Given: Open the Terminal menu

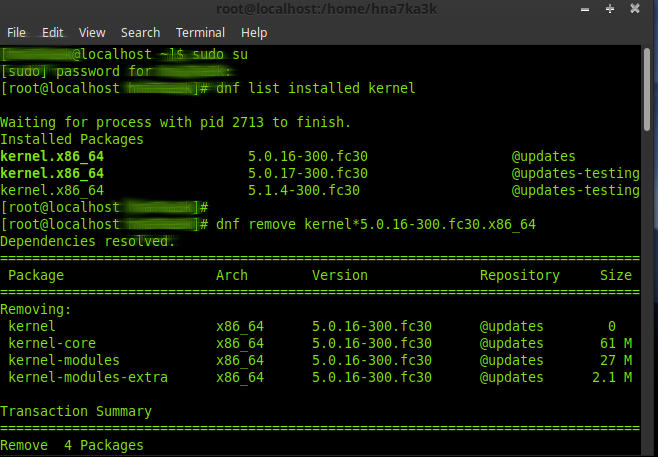Looking at the screenshot, I should click(200, 33).
